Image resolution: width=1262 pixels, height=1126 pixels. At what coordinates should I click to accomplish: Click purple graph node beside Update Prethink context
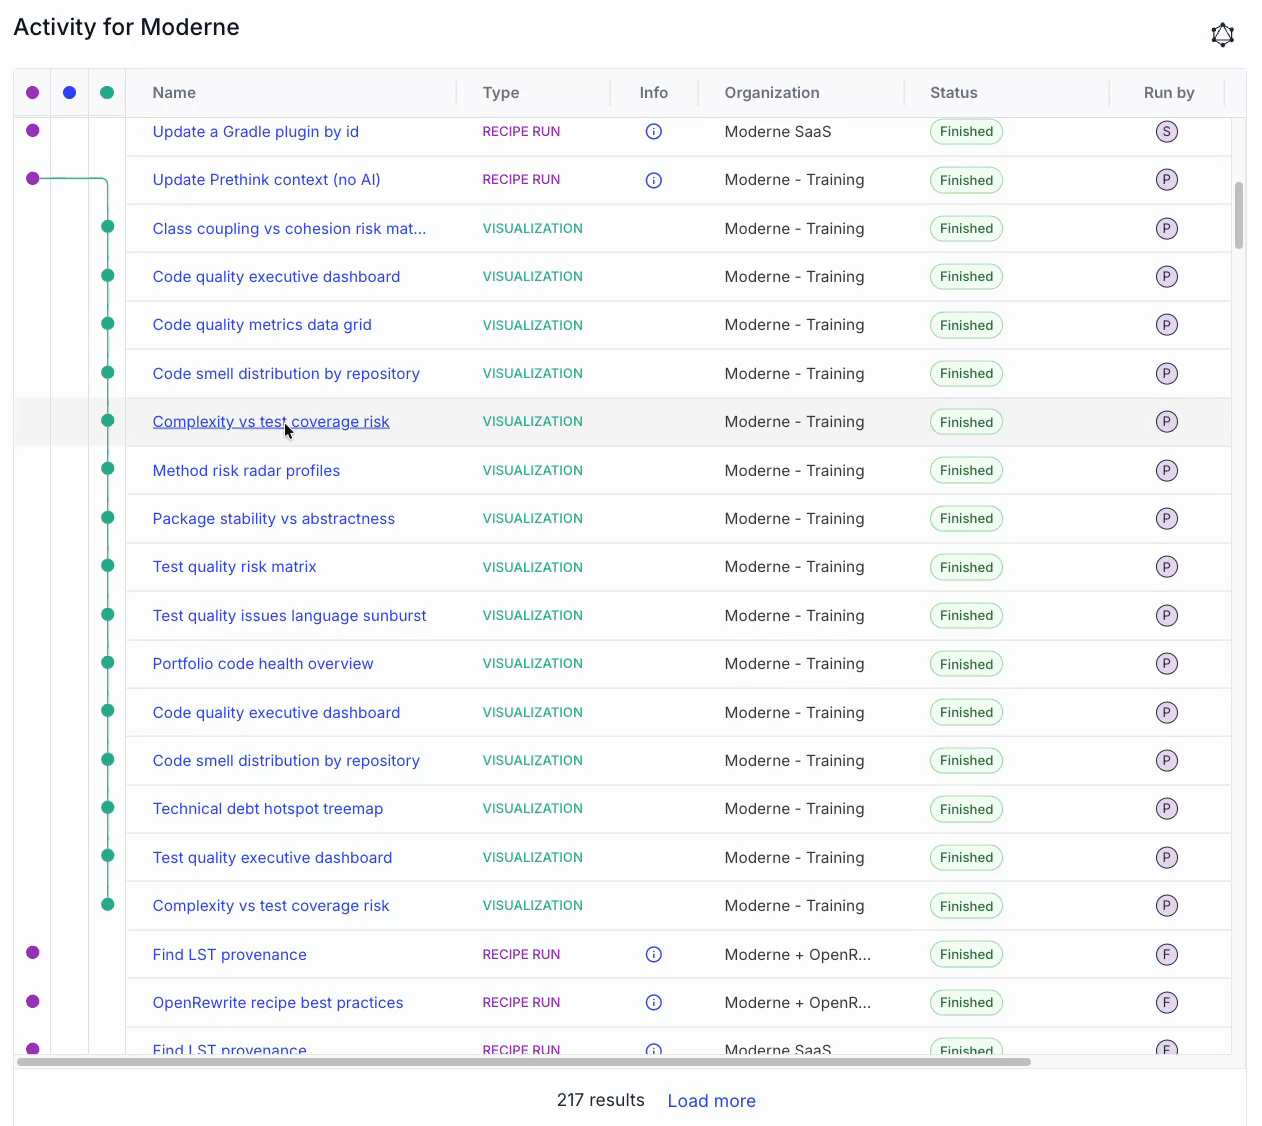point(32,178)
